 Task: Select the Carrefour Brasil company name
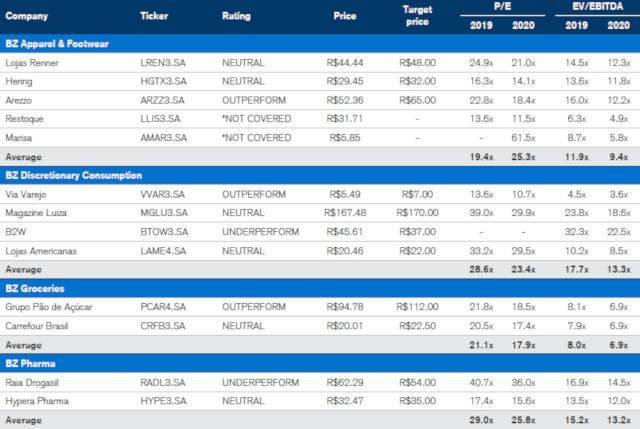pos(37,326)
